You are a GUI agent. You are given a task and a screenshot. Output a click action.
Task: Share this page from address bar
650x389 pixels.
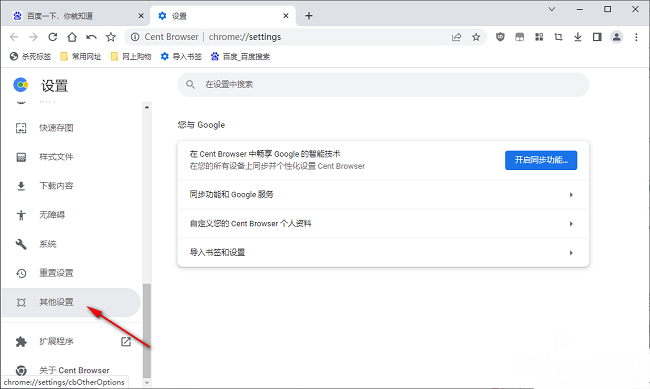coord(456,37)
